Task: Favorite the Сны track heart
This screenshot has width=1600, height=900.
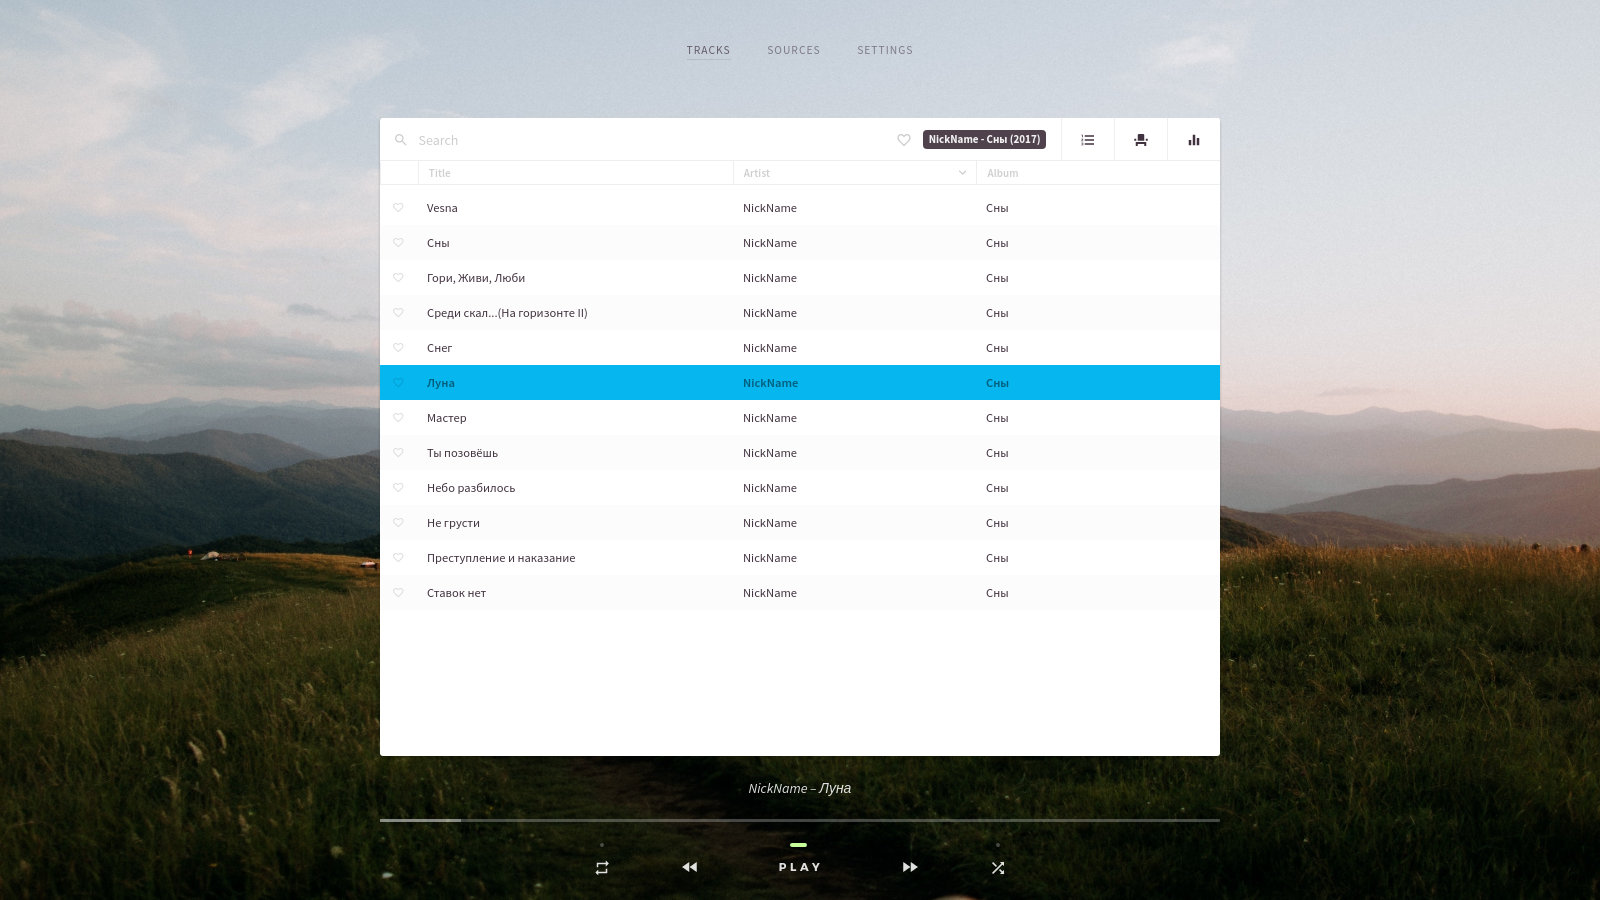Action: (x=398, y=243)
